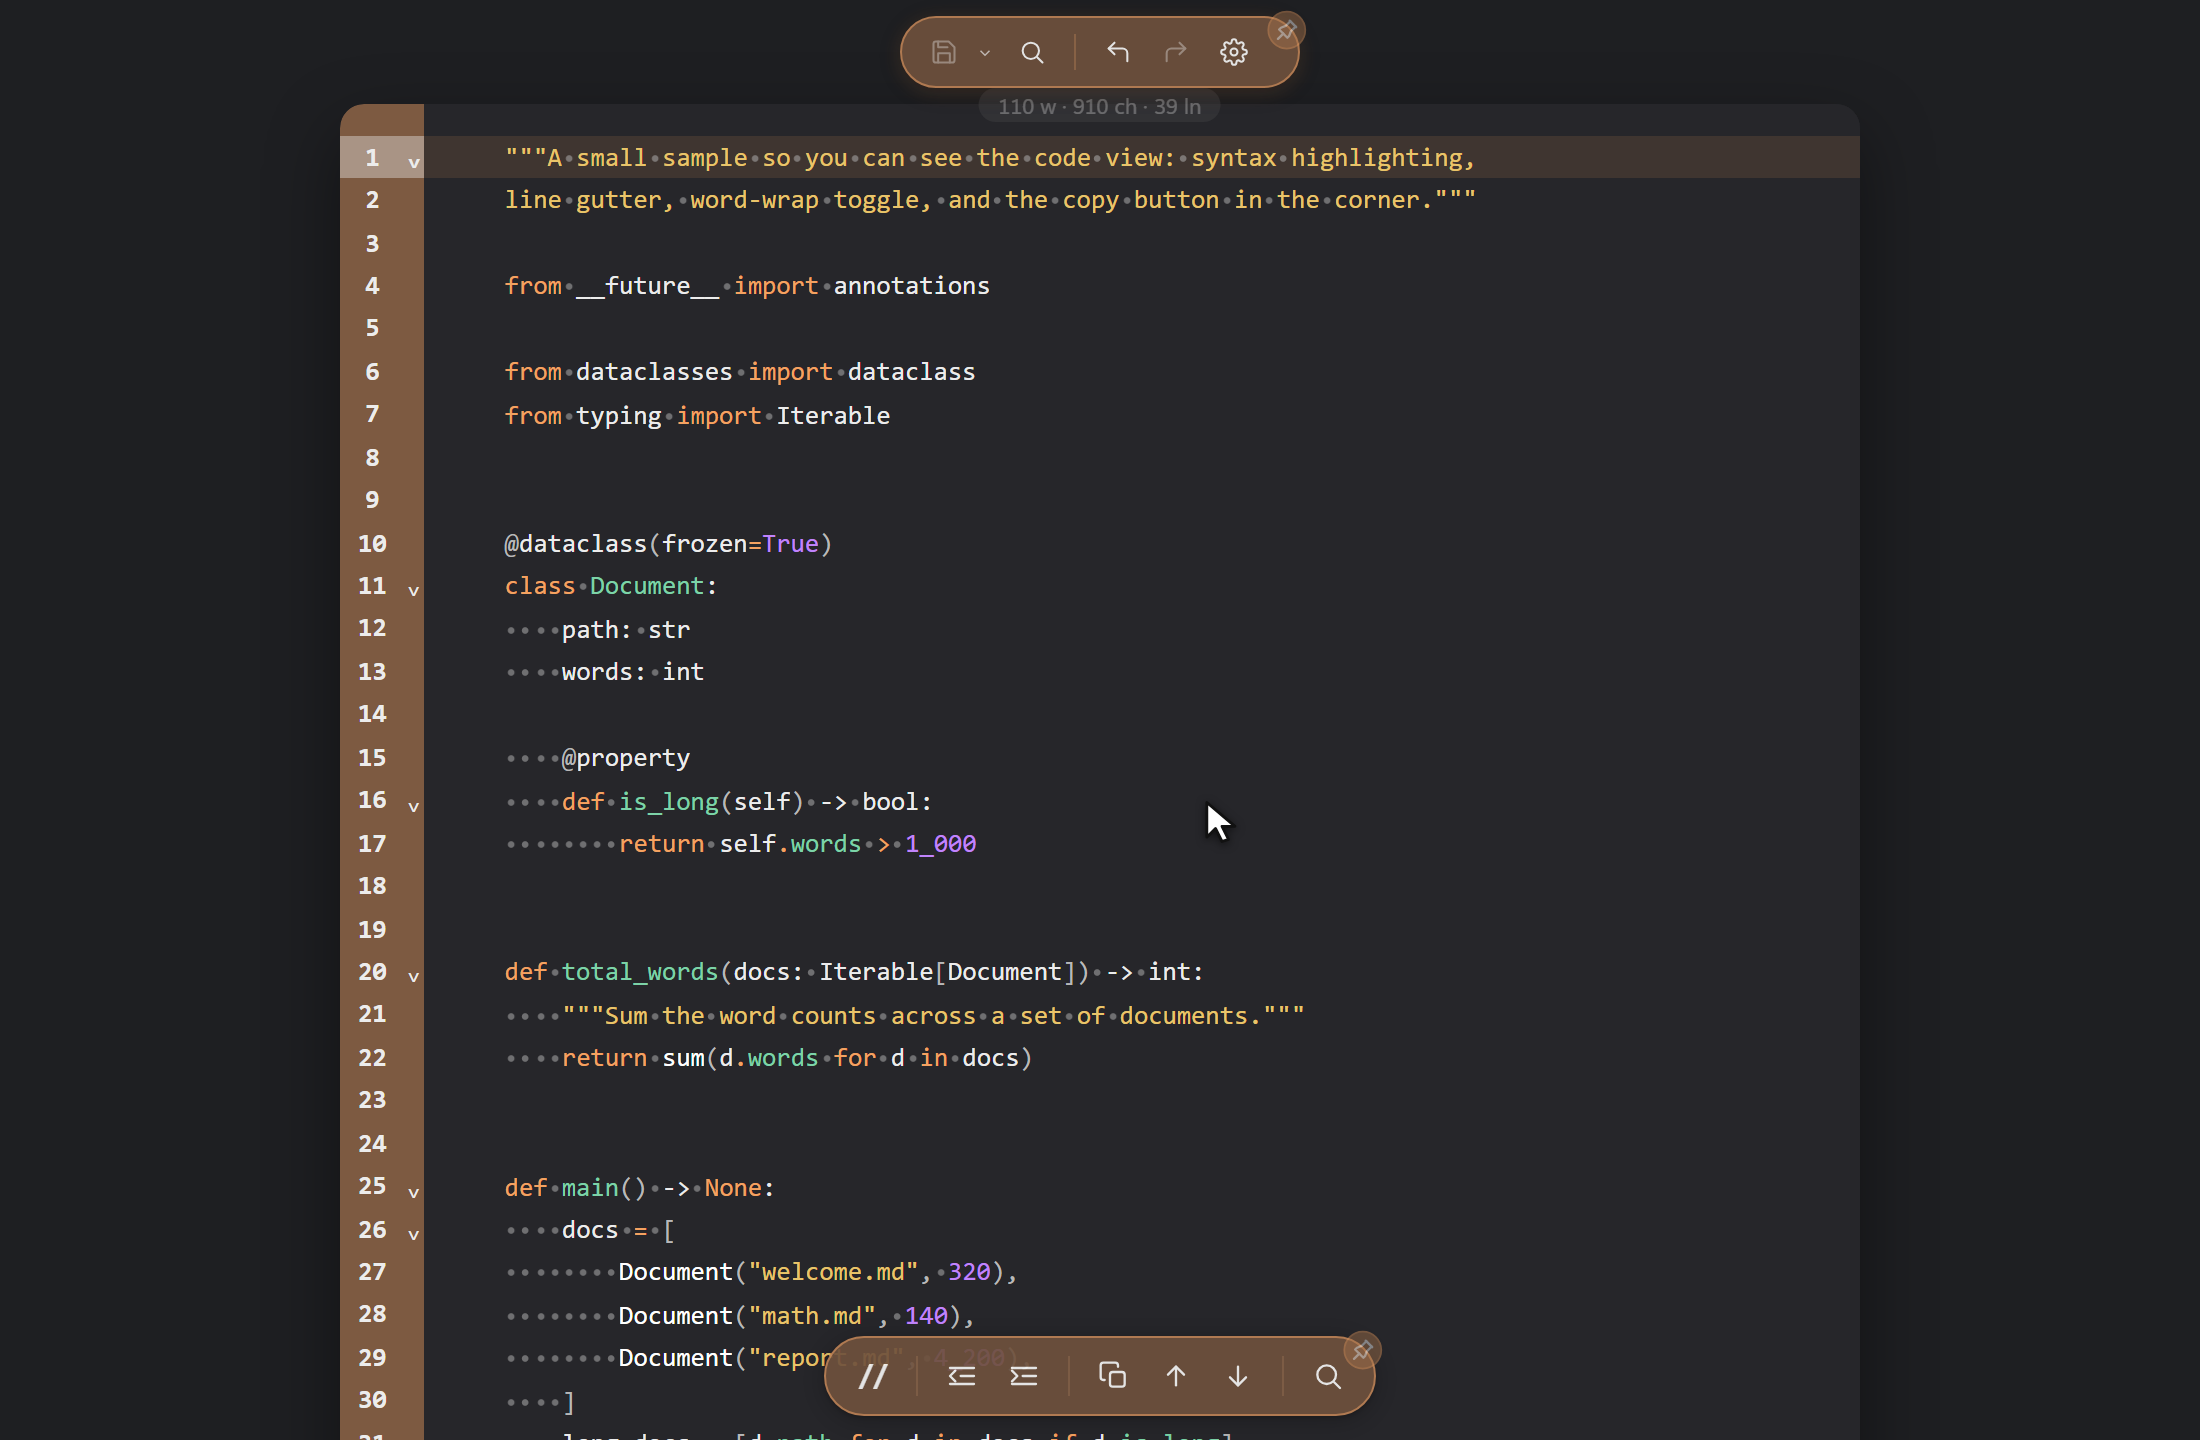Toggle line comment with the // button

coord(873,1376)
